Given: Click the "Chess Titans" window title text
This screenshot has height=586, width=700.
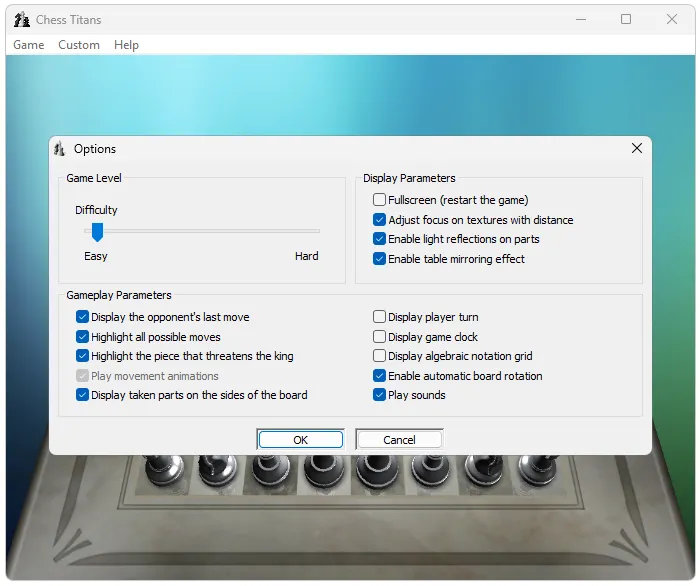Looking at the screenshot, I should [68, 20].
